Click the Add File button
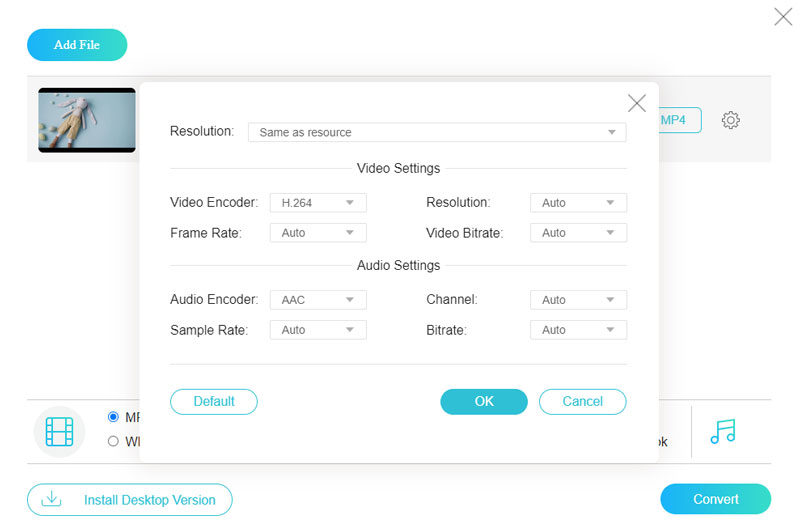Screen dimensions: 800x522 coord(77,45)
